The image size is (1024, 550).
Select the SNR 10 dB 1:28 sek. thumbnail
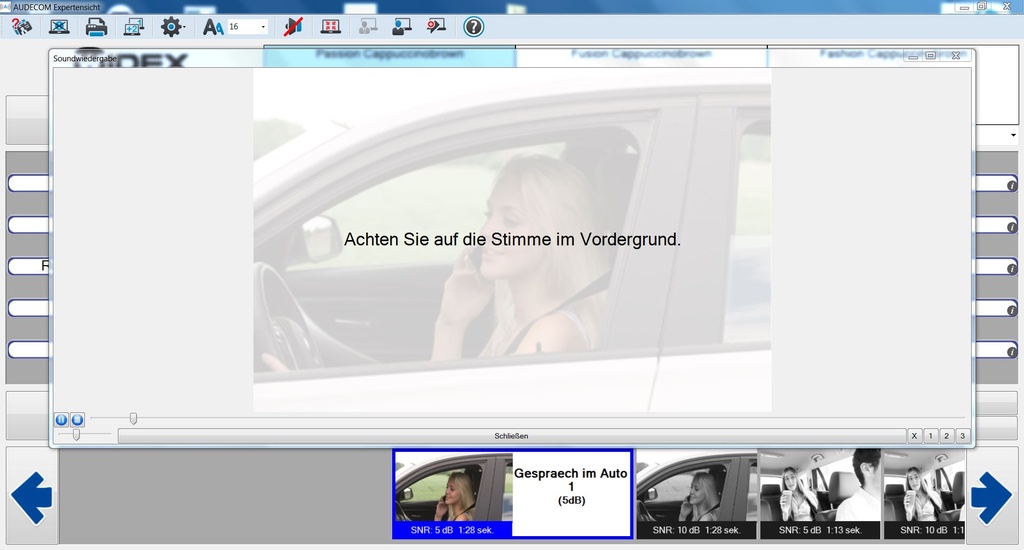coord(696,494)
